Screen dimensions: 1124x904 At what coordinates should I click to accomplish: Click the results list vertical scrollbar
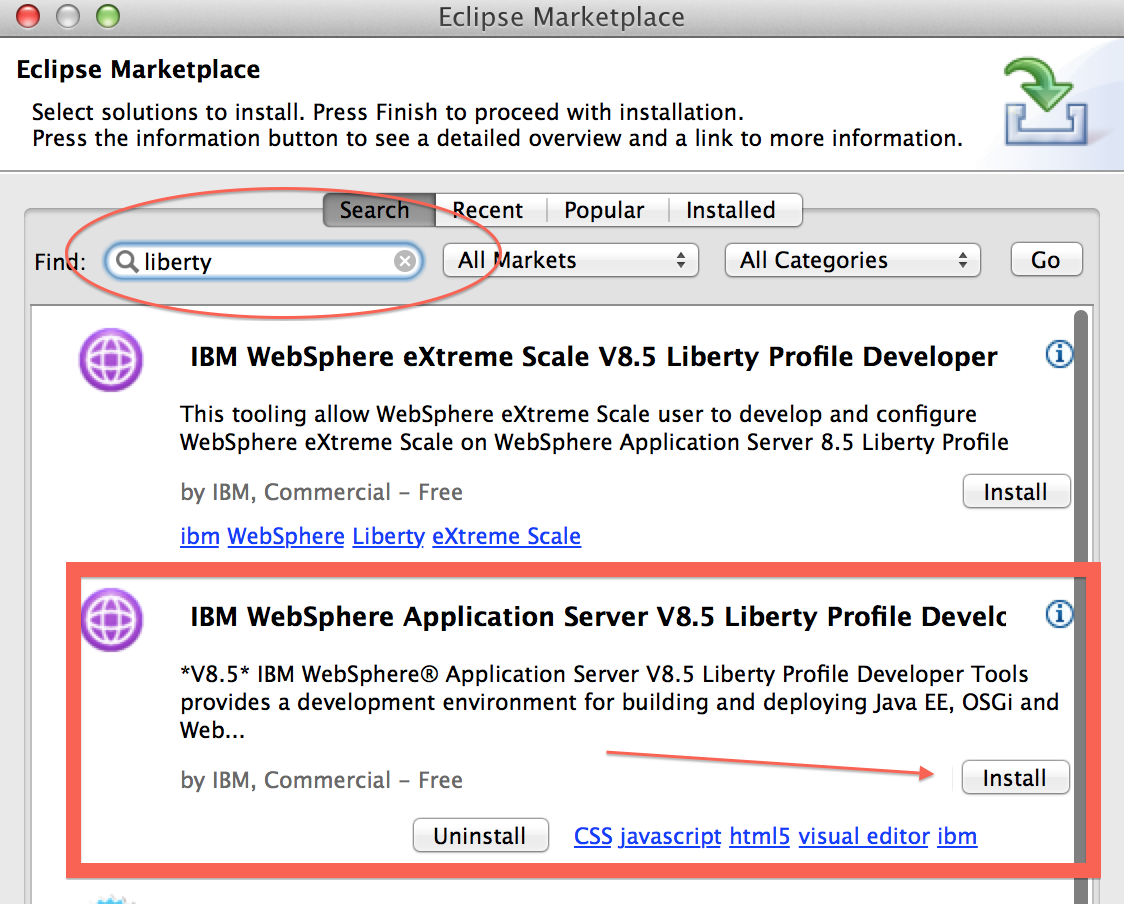(x=1081, y=606)
